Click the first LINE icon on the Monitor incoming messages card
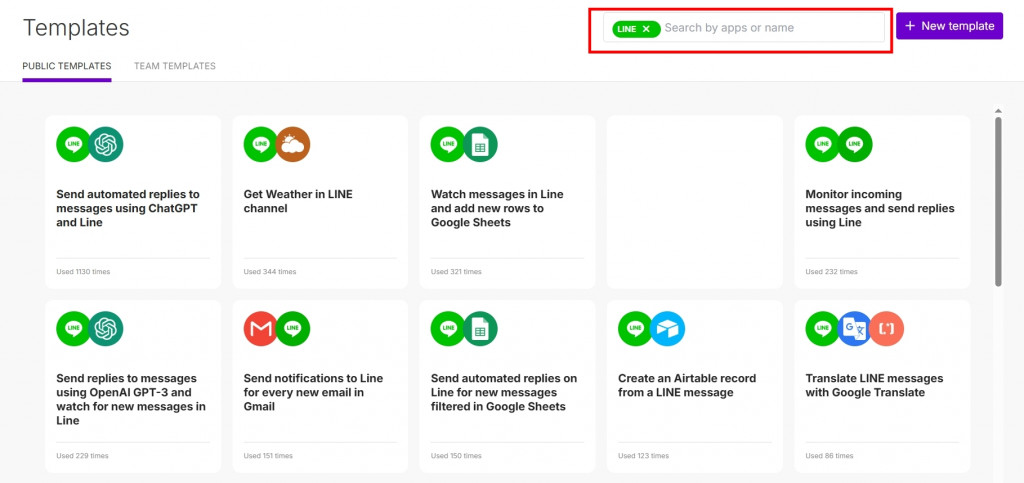Screen dimensions: 1024x483 [x=823, y=144]
